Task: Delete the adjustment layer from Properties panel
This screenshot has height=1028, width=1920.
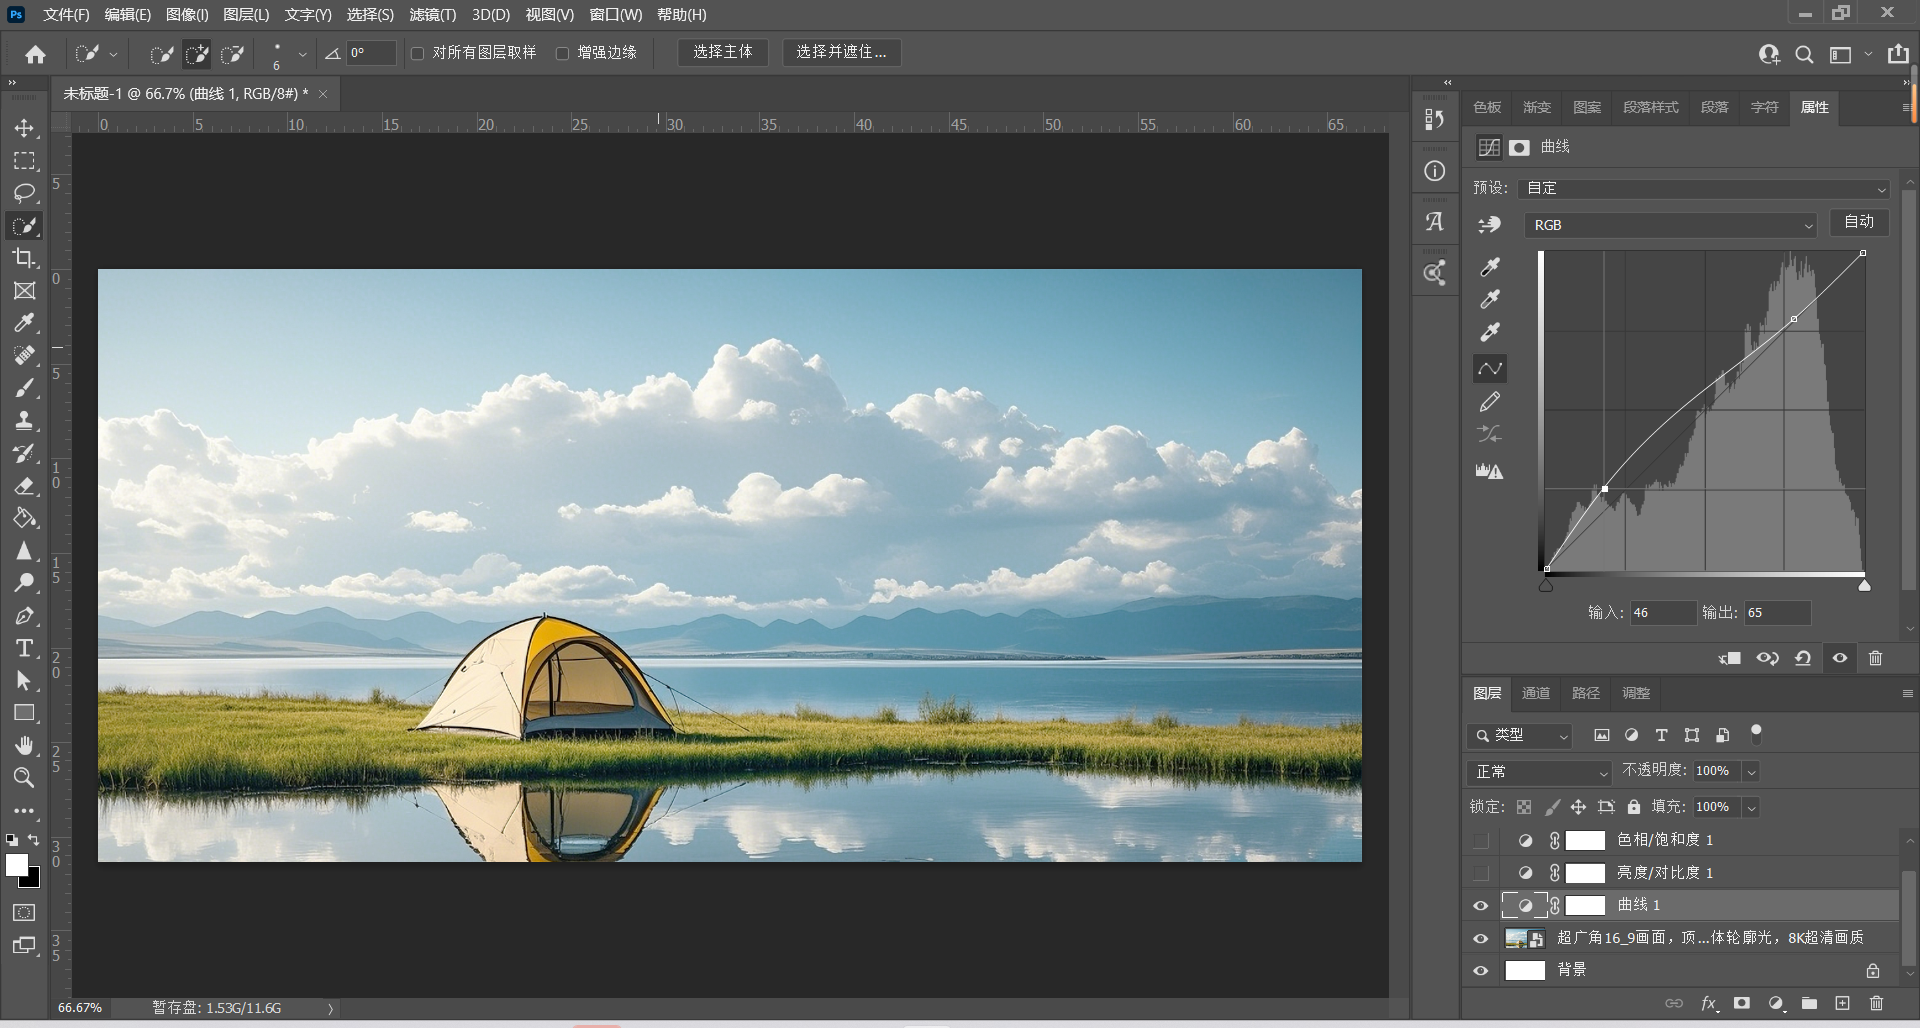Action: (x=1876, y=658)
